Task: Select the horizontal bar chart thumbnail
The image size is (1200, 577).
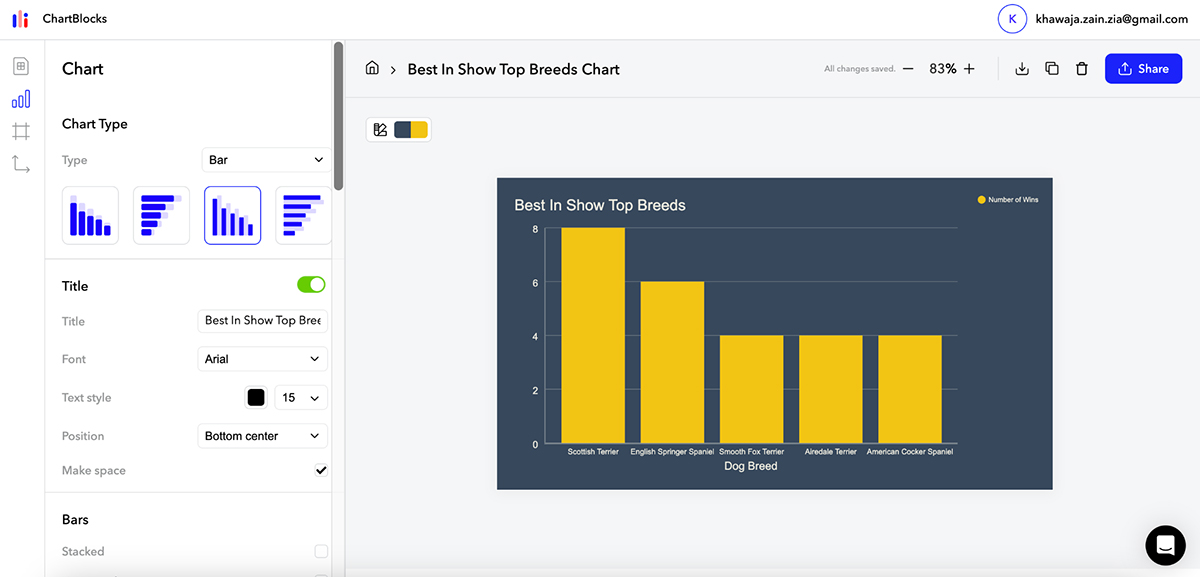Action: pos(161,215)
